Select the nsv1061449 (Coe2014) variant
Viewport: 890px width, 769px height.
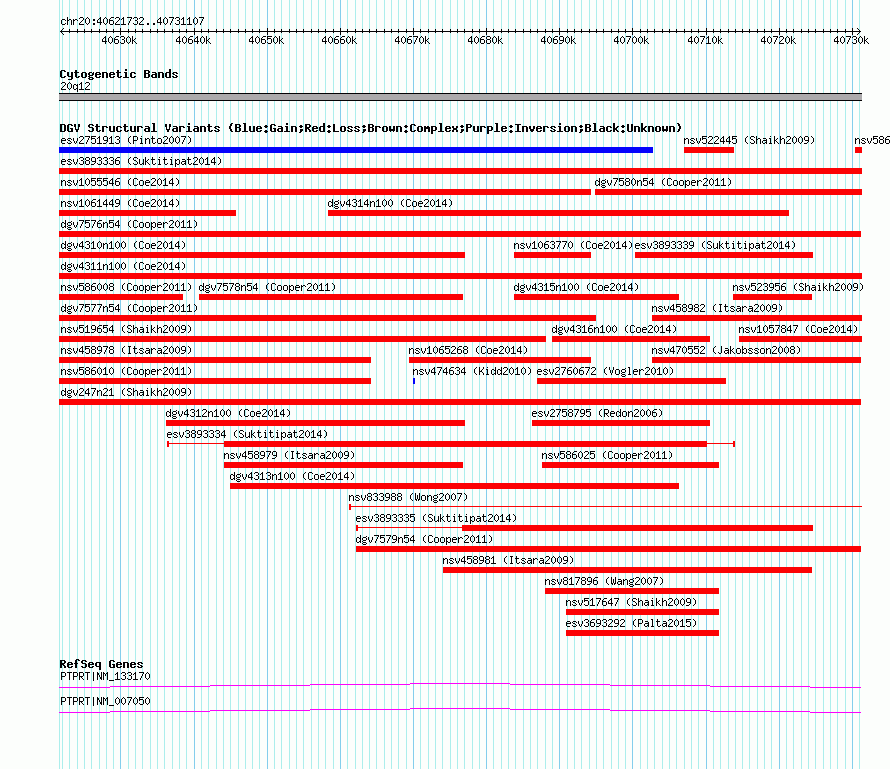tap(148, 213)
